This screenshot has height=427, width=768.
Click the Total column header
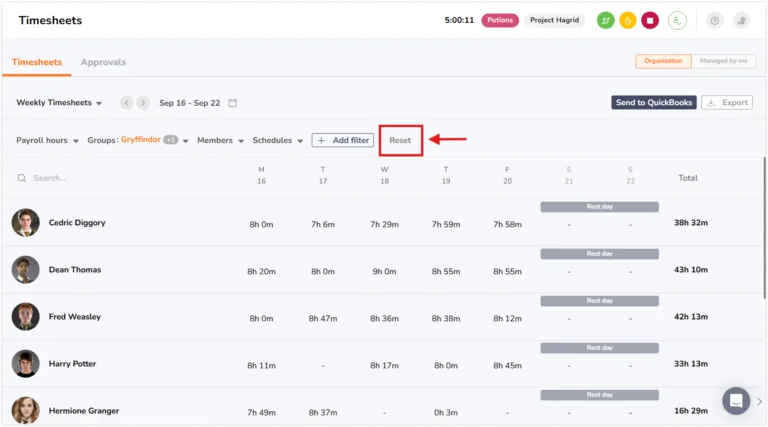click(688, 178)
